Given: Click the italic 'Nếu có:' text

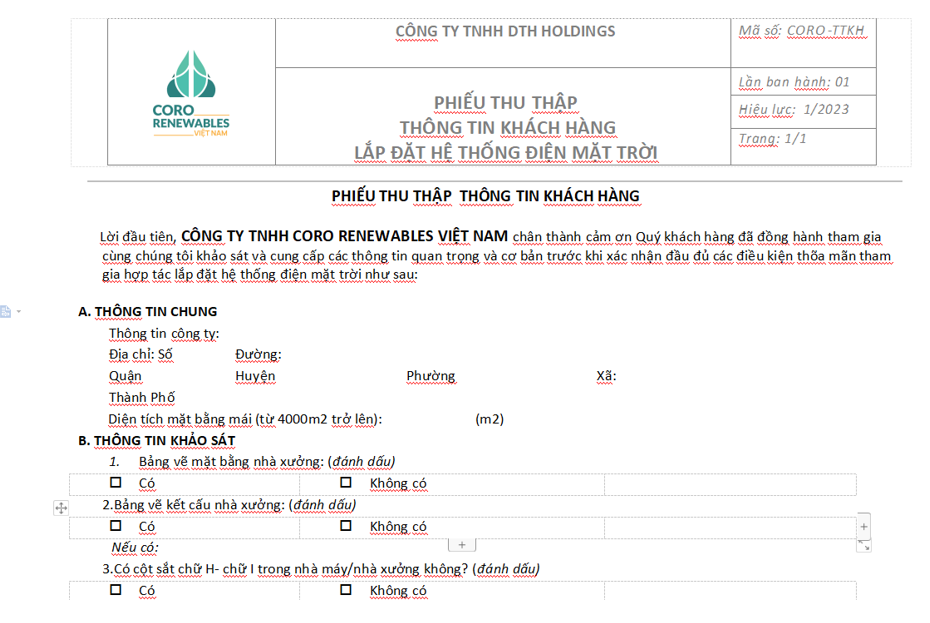Looking at the screenshot, I should (x=135, y=548).
